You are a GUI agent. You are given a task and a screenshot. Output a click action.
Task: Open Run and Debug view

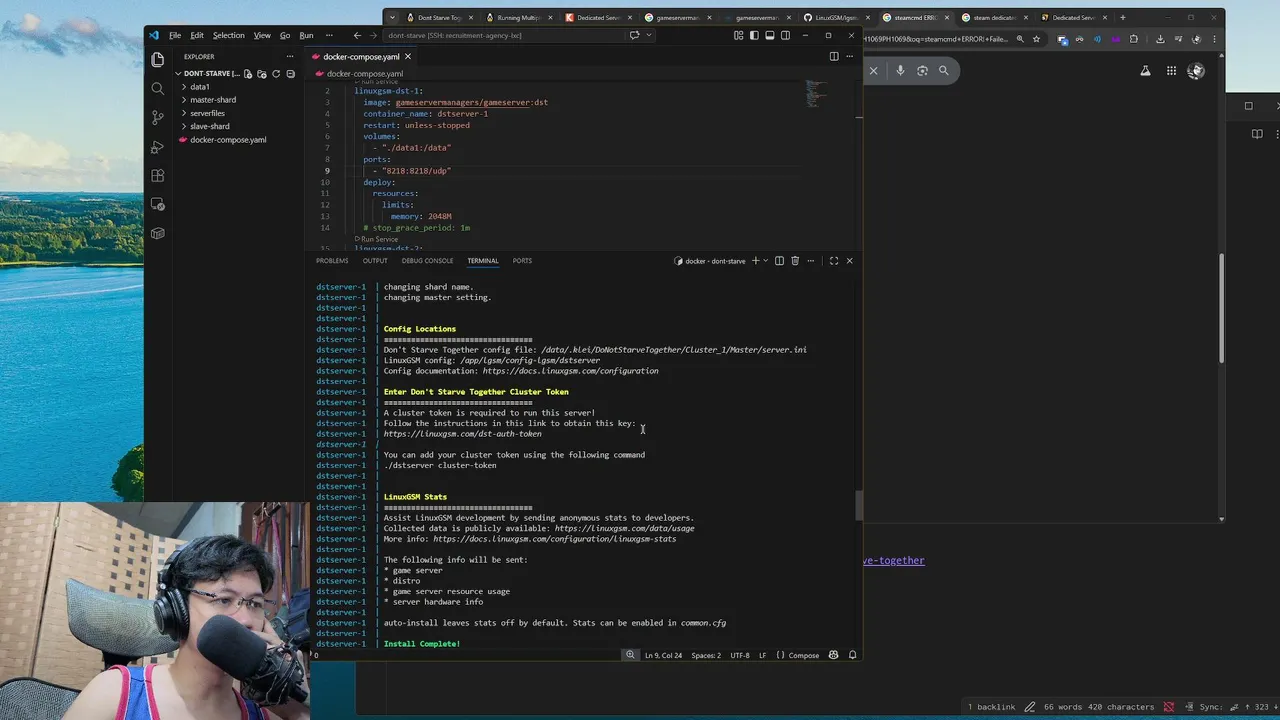157,147
